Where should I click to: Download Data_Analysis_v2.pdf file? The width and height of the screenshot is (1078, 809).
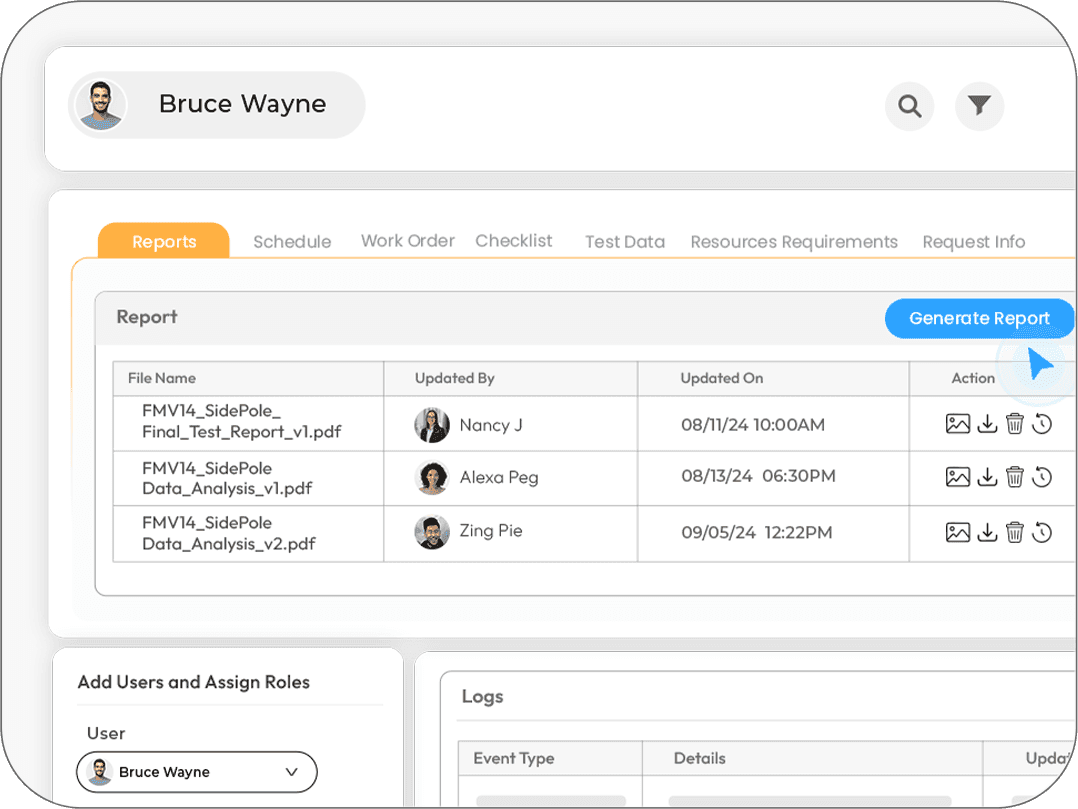pyautogui.click(x=987, y=532)
